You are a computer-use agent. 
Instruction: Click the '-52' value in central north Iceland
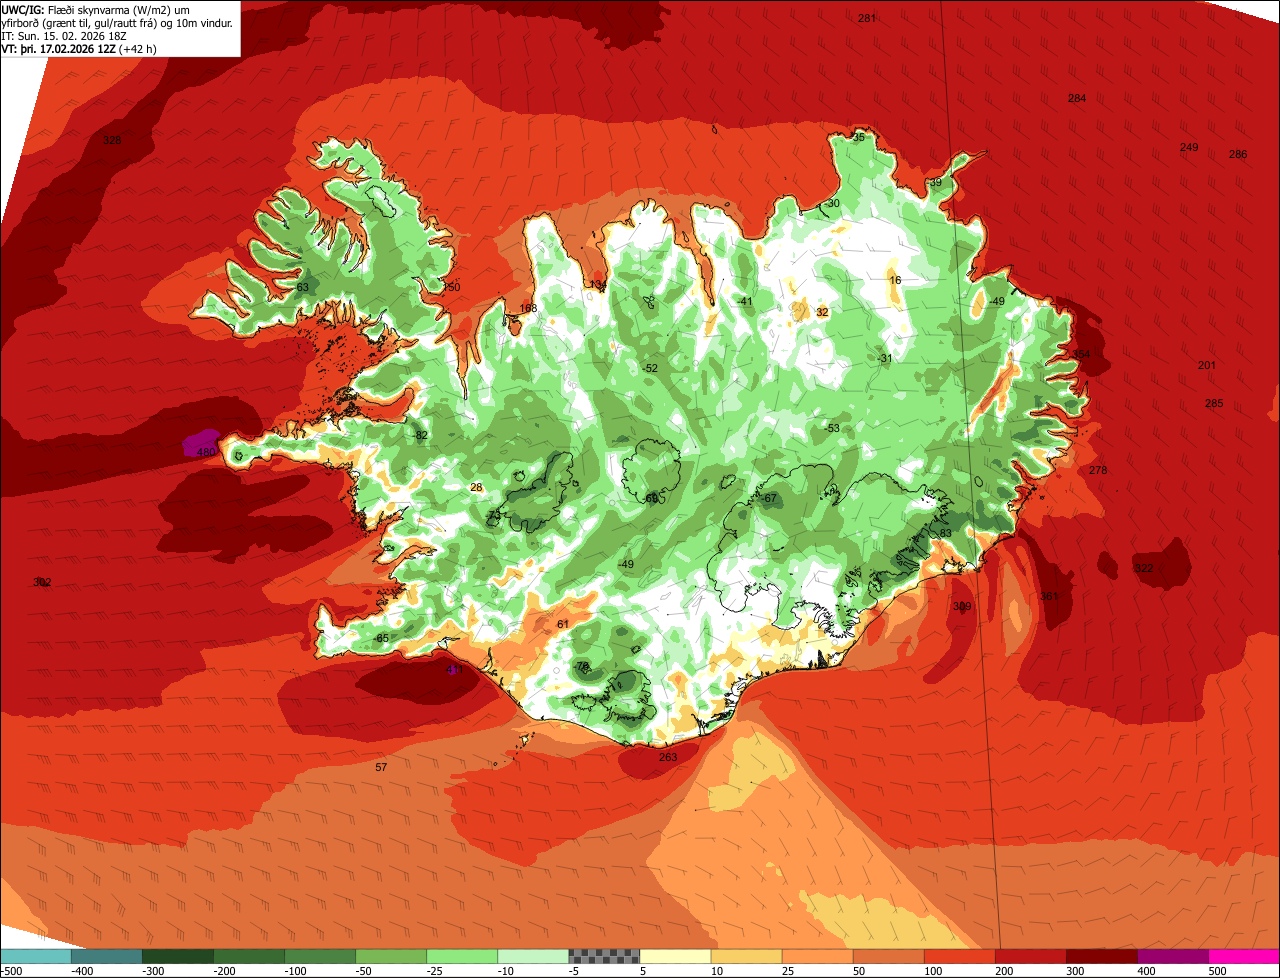[650, 368]
